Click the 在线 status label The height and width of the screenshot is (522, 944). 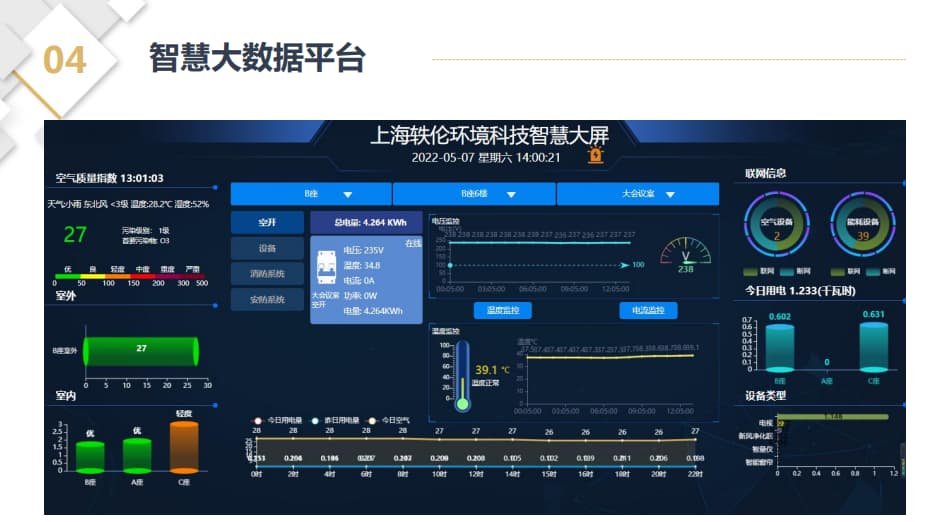pos(413,243)
